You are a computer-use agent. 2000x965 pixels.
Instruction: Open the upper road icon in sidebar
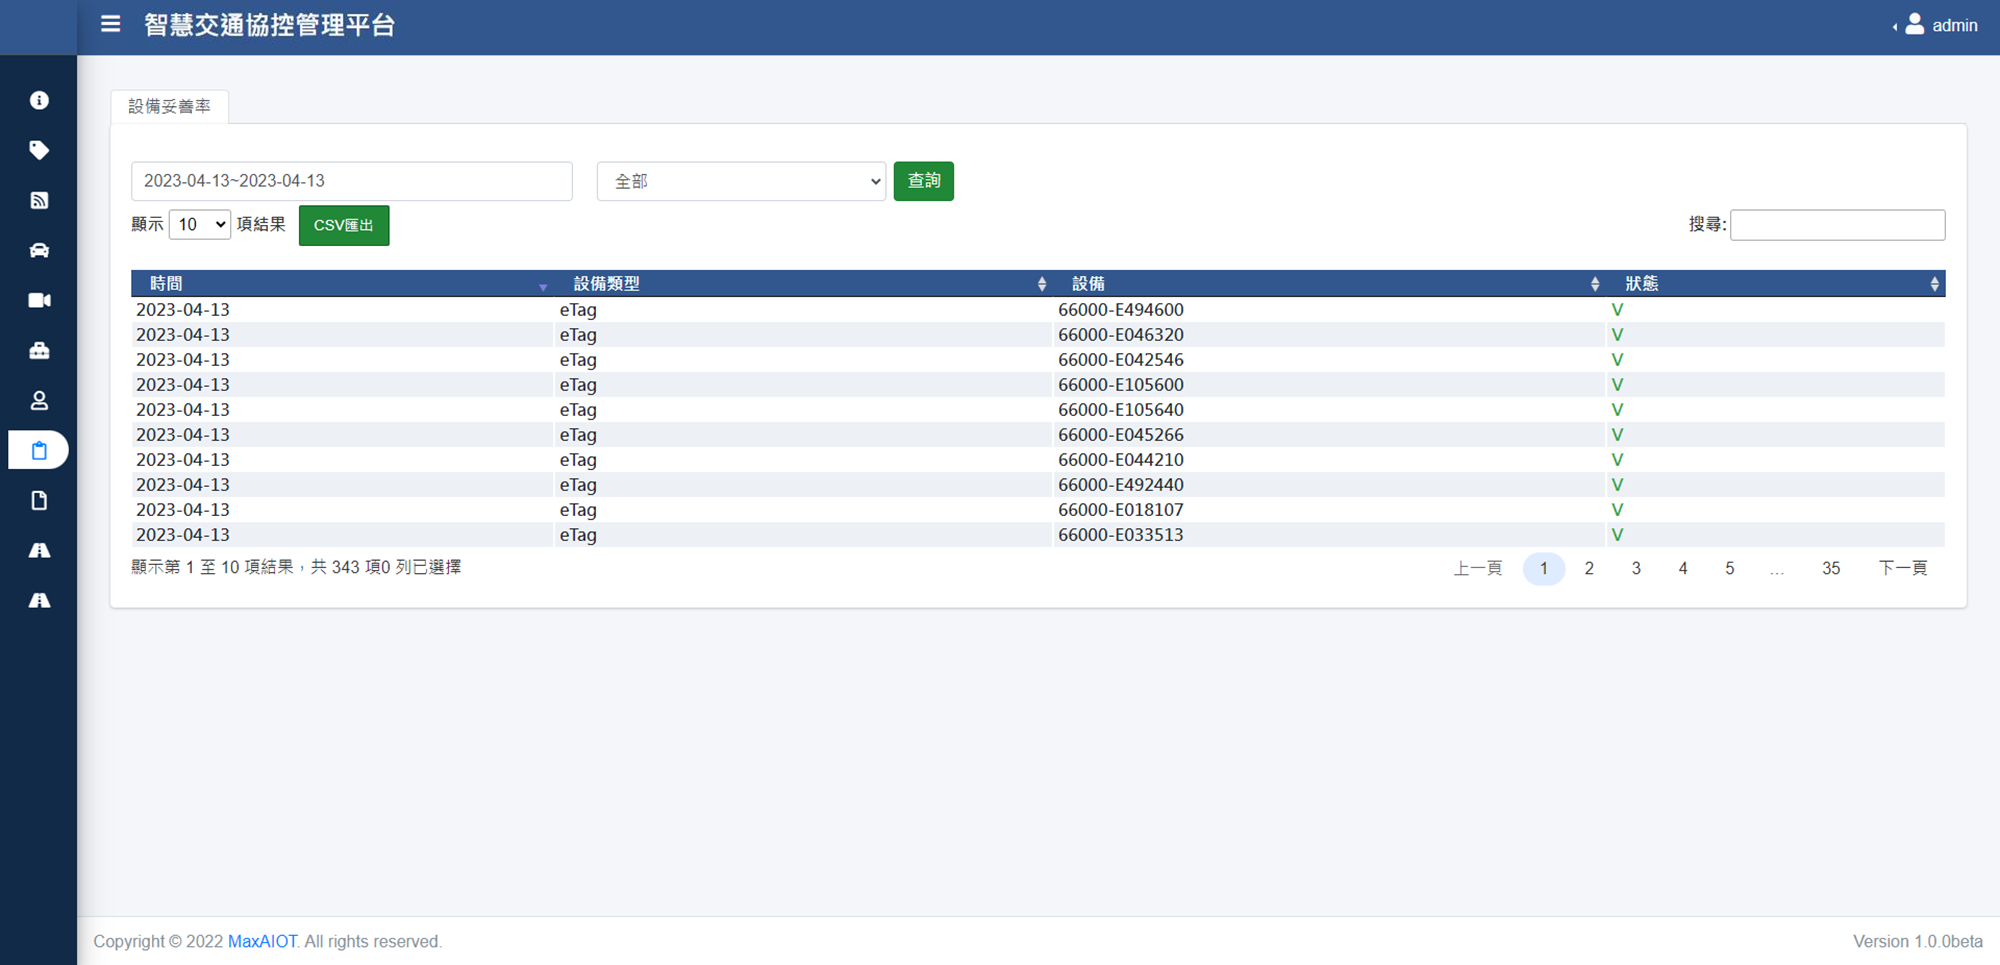[39, 550]
